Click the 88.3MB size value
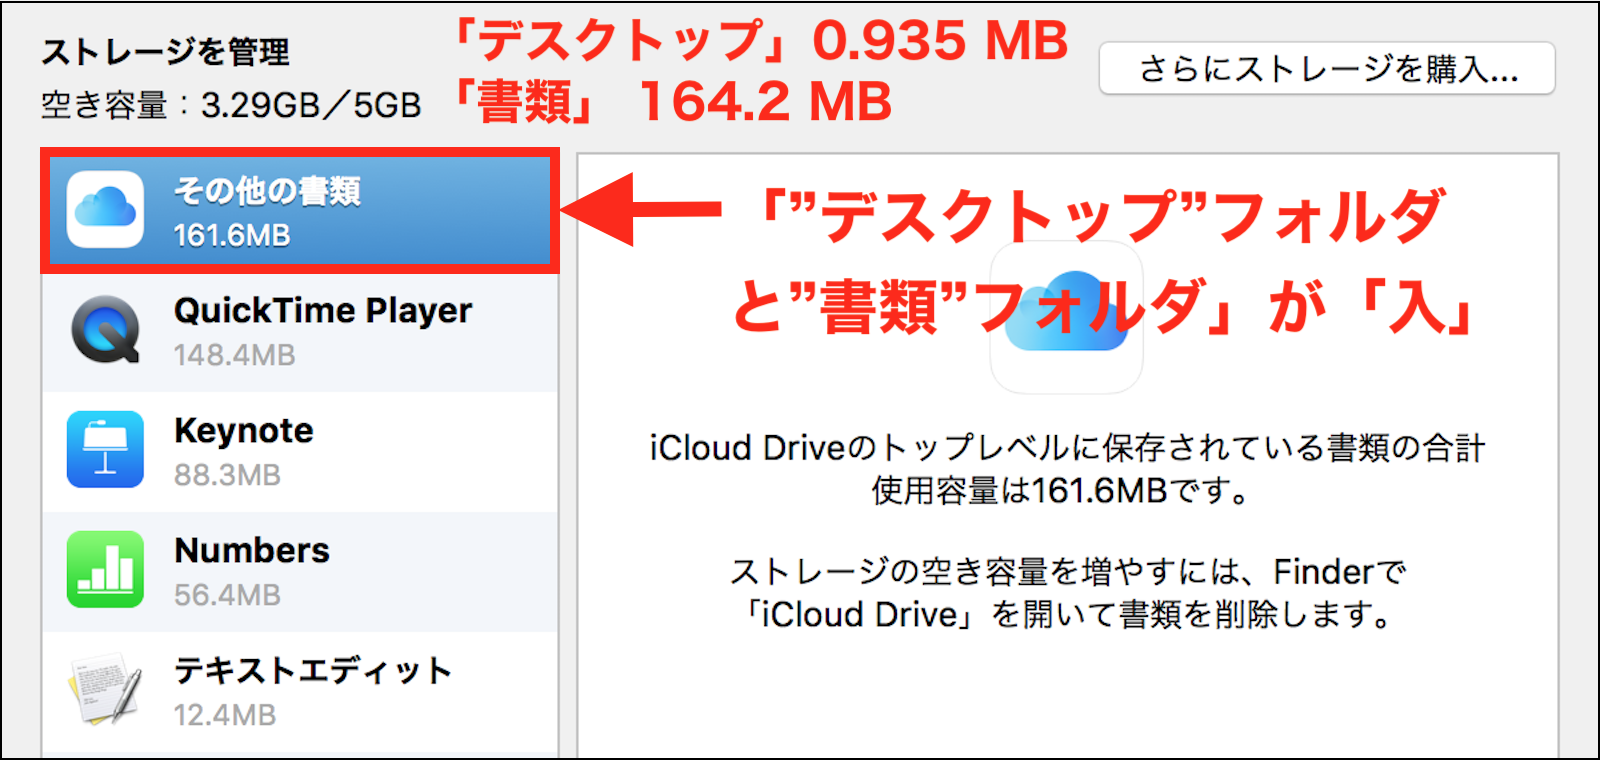Screen dimensions: 1600x760 [227, 475]
